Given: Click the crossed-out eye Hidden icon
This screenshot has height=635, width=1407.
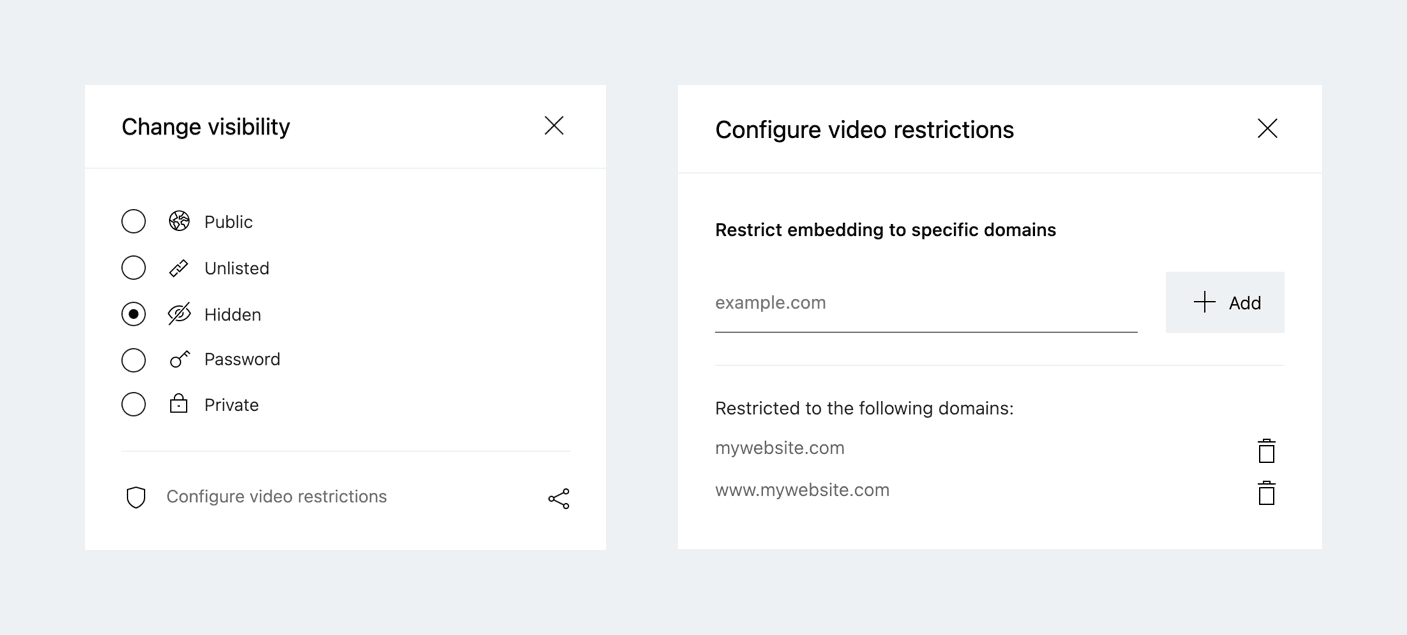Looking at the screenshot, I should pos(179,314).
